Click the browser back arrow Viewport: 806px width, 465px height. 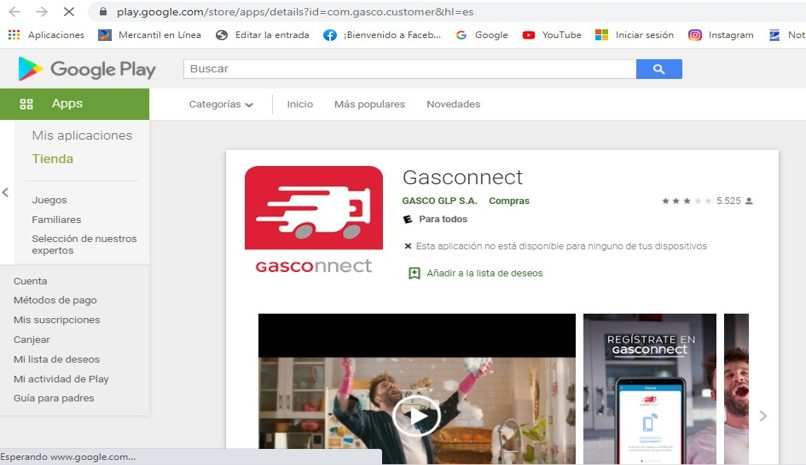(x=14, y=11)
